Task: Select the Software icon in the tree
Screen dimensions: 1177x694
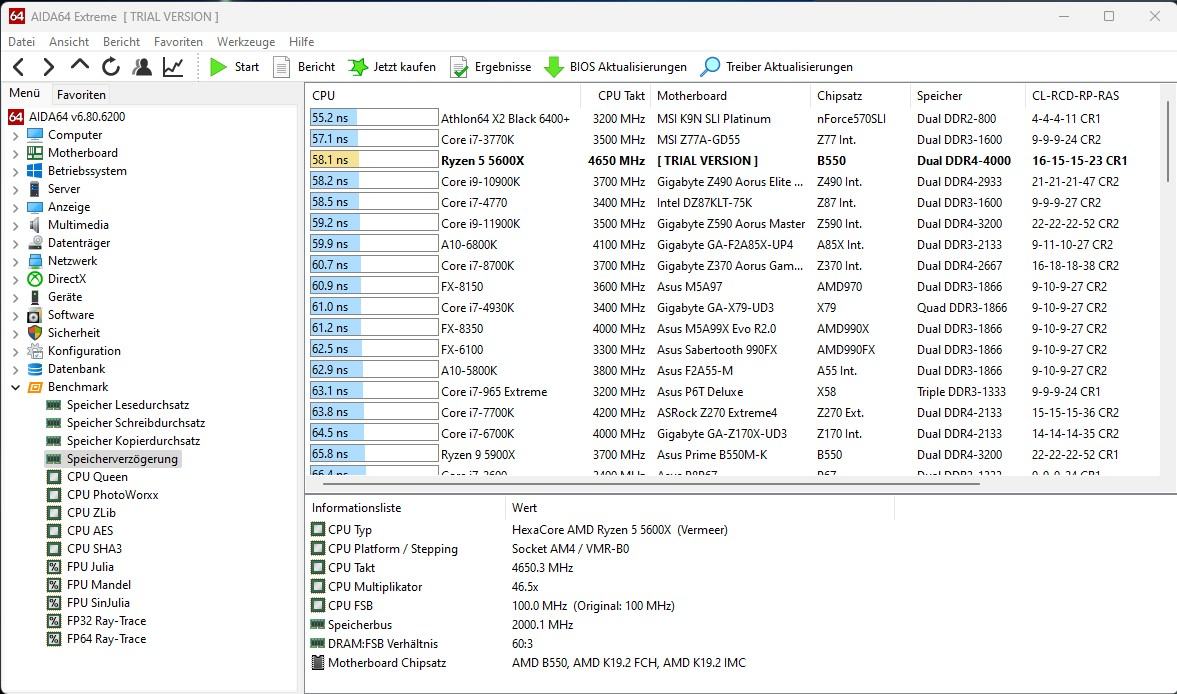Action: [x=35, y=315]
